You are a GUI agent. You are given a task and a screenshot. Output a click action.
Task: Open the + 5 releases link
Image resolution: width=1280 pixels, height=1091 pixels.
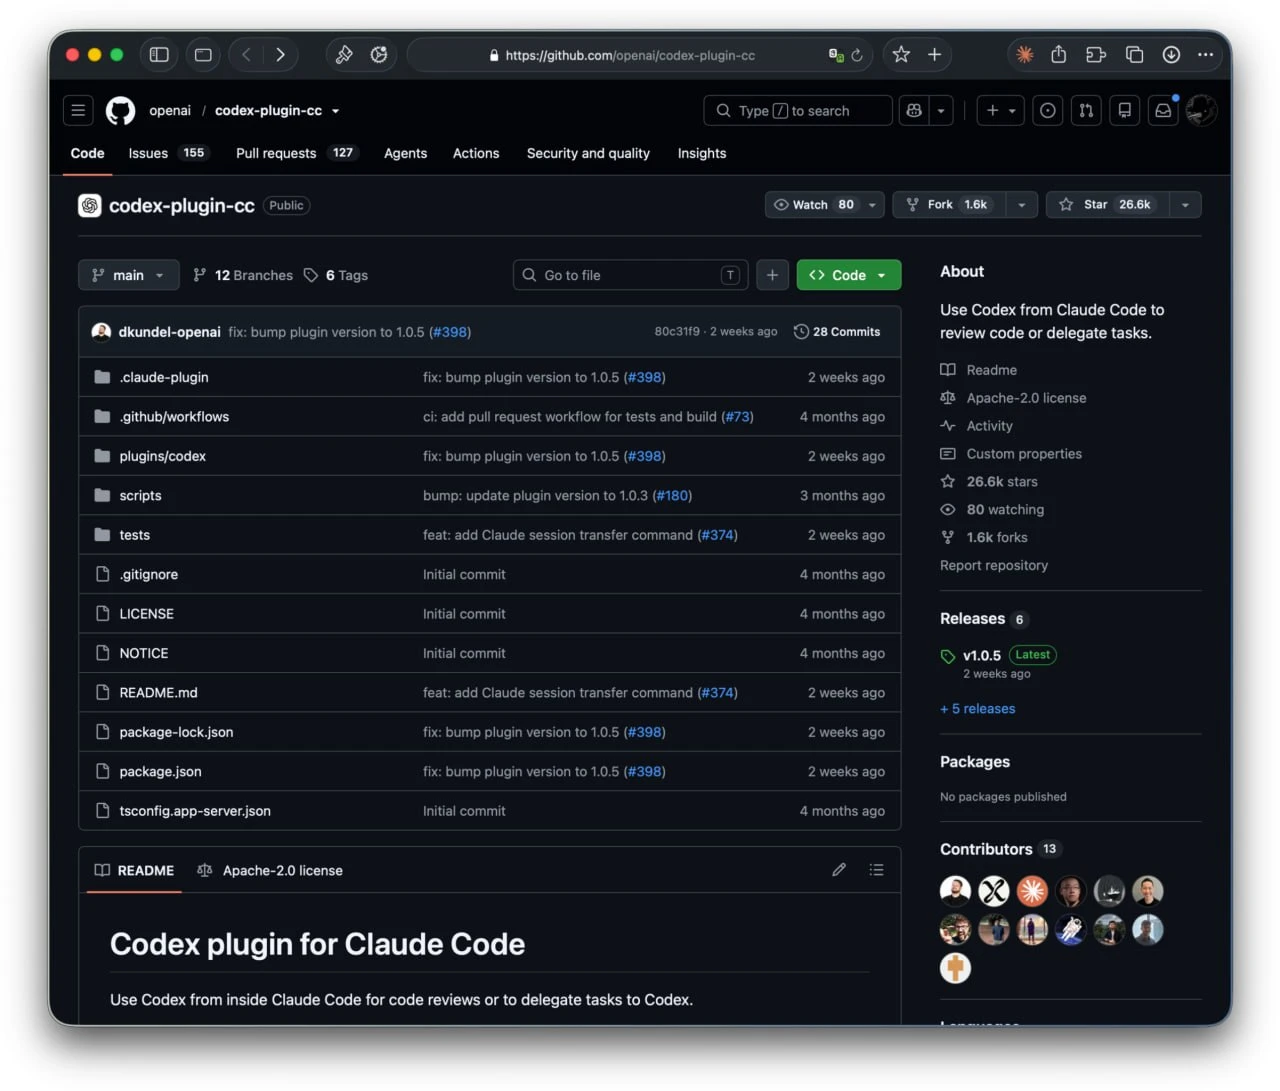pos(977,708)
